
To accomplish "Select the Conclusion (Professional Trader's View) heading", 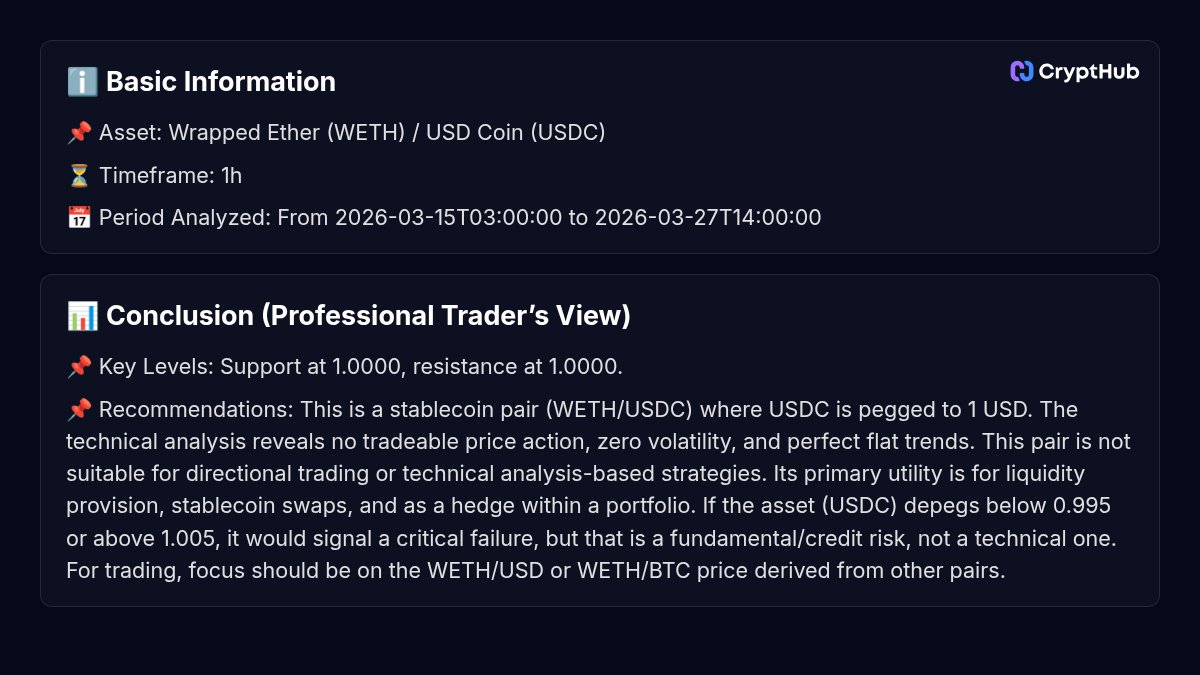I will coord(368,316).
